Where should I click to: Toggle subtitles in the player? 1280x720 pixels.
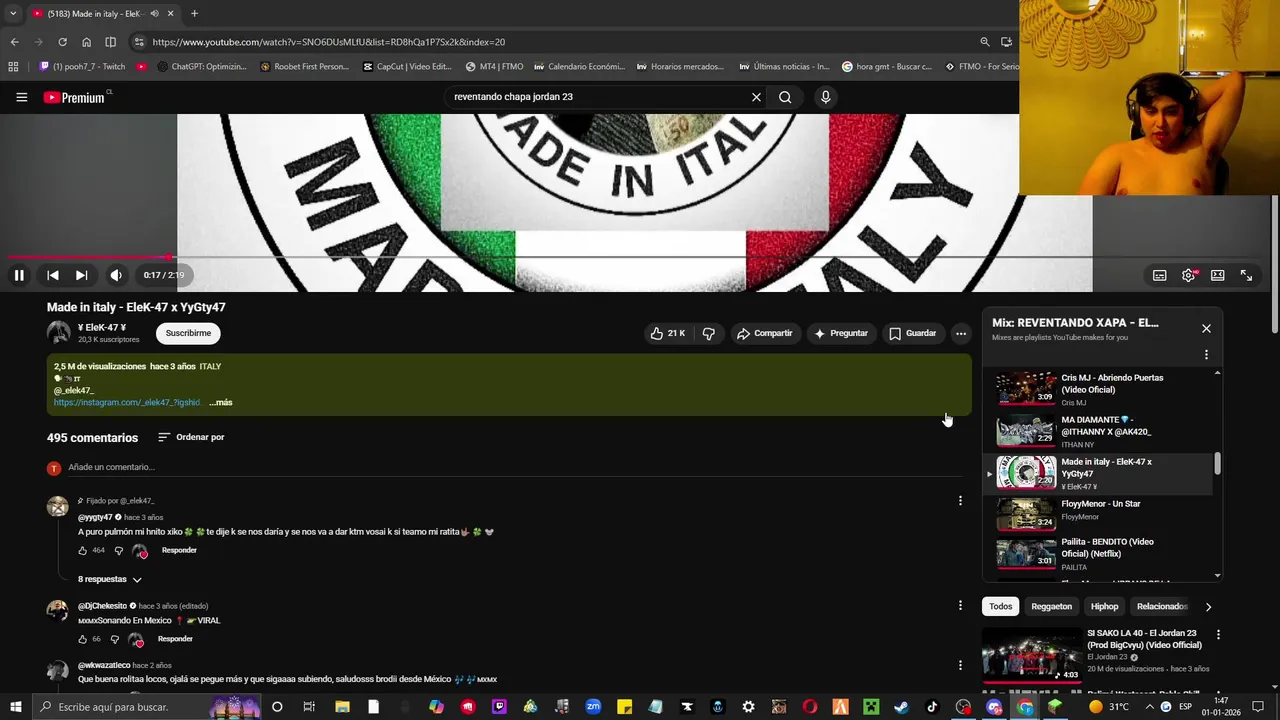[1159, 275]
